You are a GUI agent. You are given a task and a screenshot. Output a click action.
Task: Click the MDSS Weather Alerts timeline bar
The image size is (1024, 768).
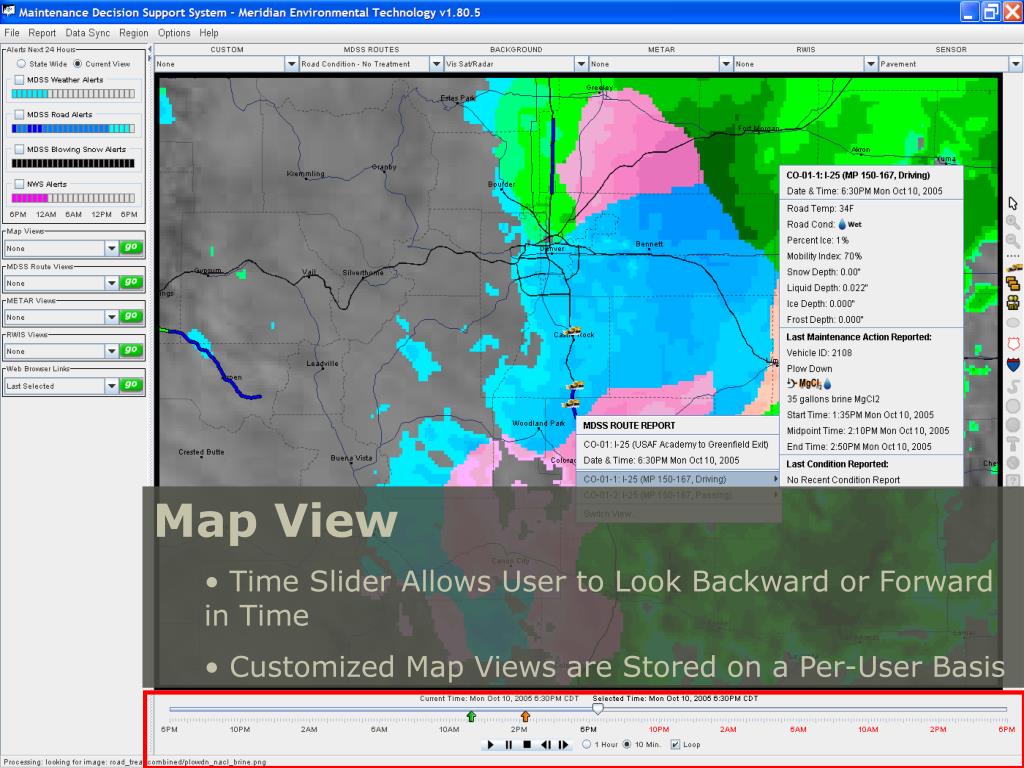pyautogui.click(x=73, y=94)
